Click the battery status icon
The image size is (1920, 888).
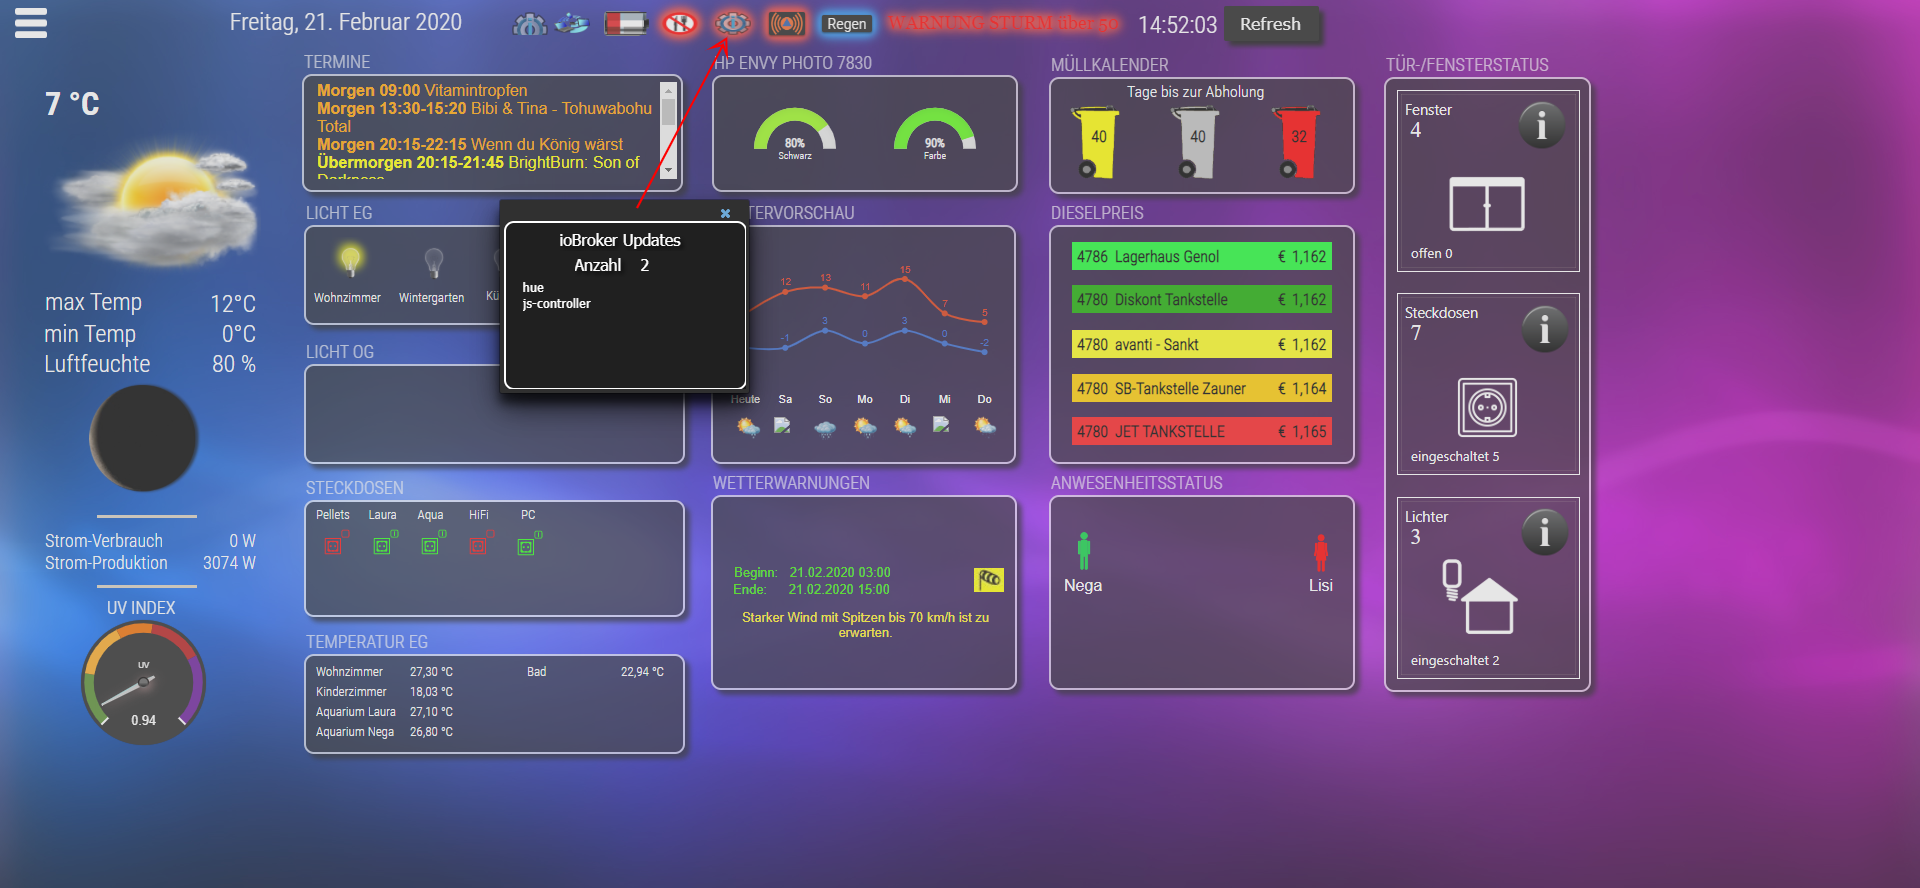pyautogui.click(x=626, y=23)
